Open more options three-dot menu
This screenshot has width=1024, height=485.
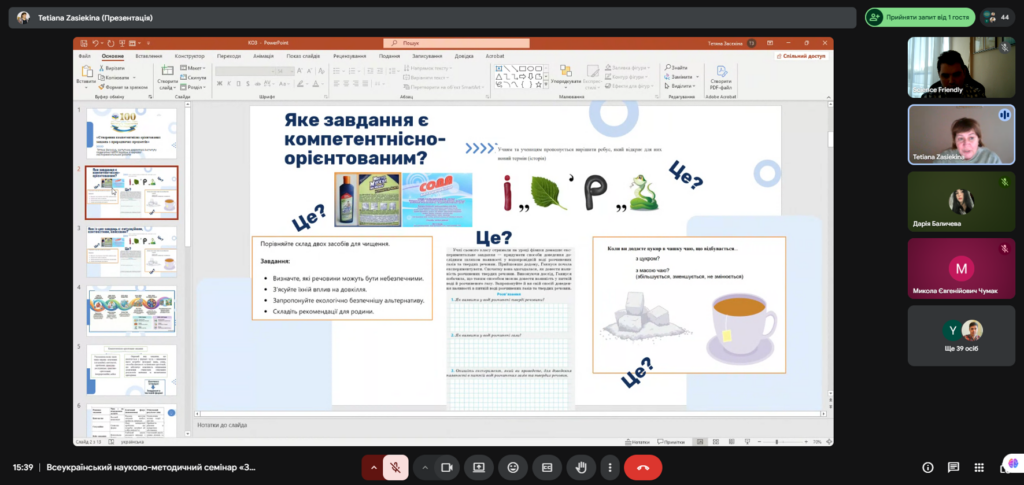click(x=610, y=467)
